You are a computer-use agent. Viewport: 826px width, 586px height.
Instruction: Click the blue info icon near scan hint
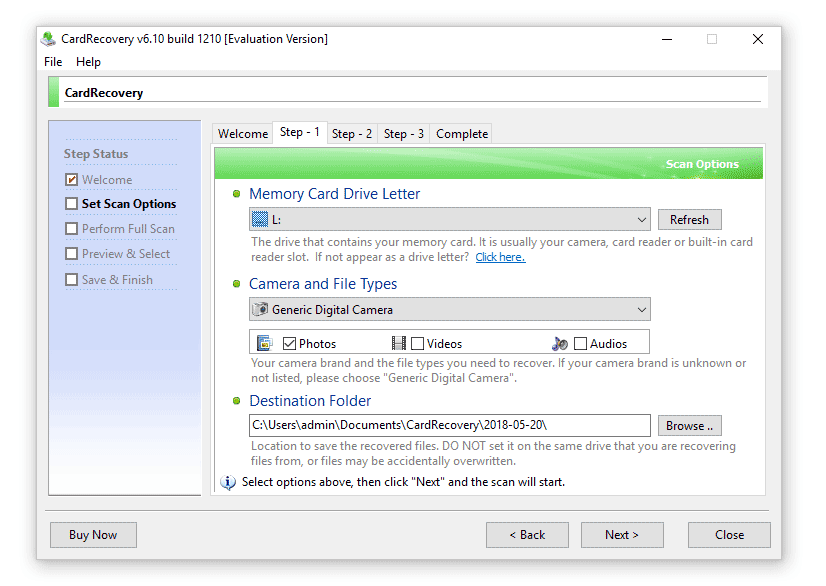228,482
